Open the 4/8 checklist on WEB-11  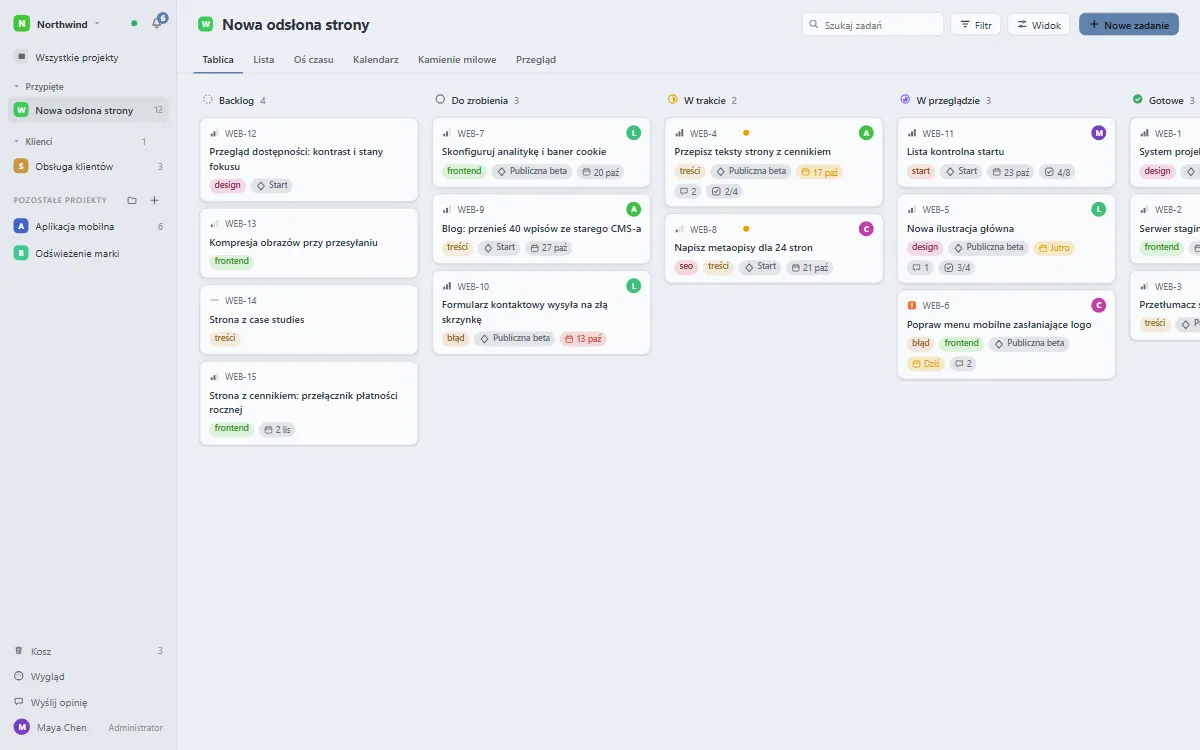coord(1057,172)
